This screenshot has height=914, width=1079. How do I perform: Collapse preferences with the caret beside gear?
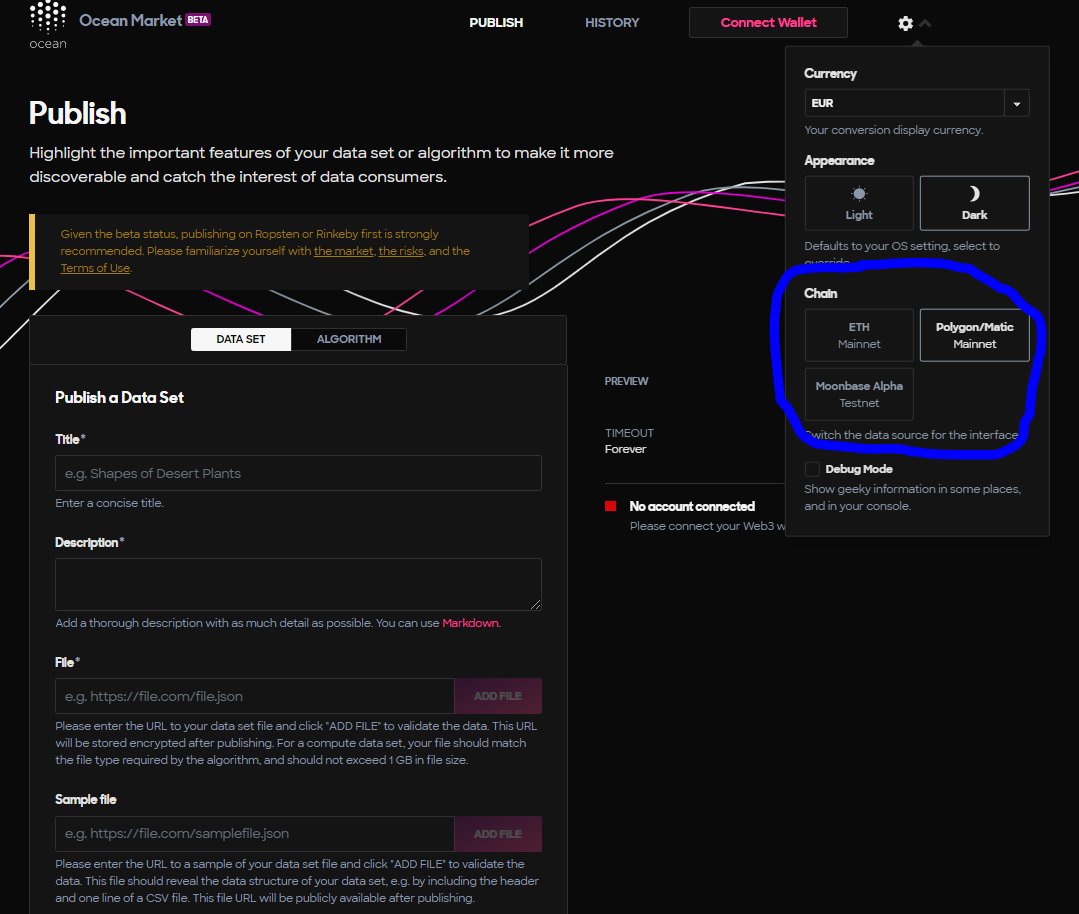click(x=925, y=23)
